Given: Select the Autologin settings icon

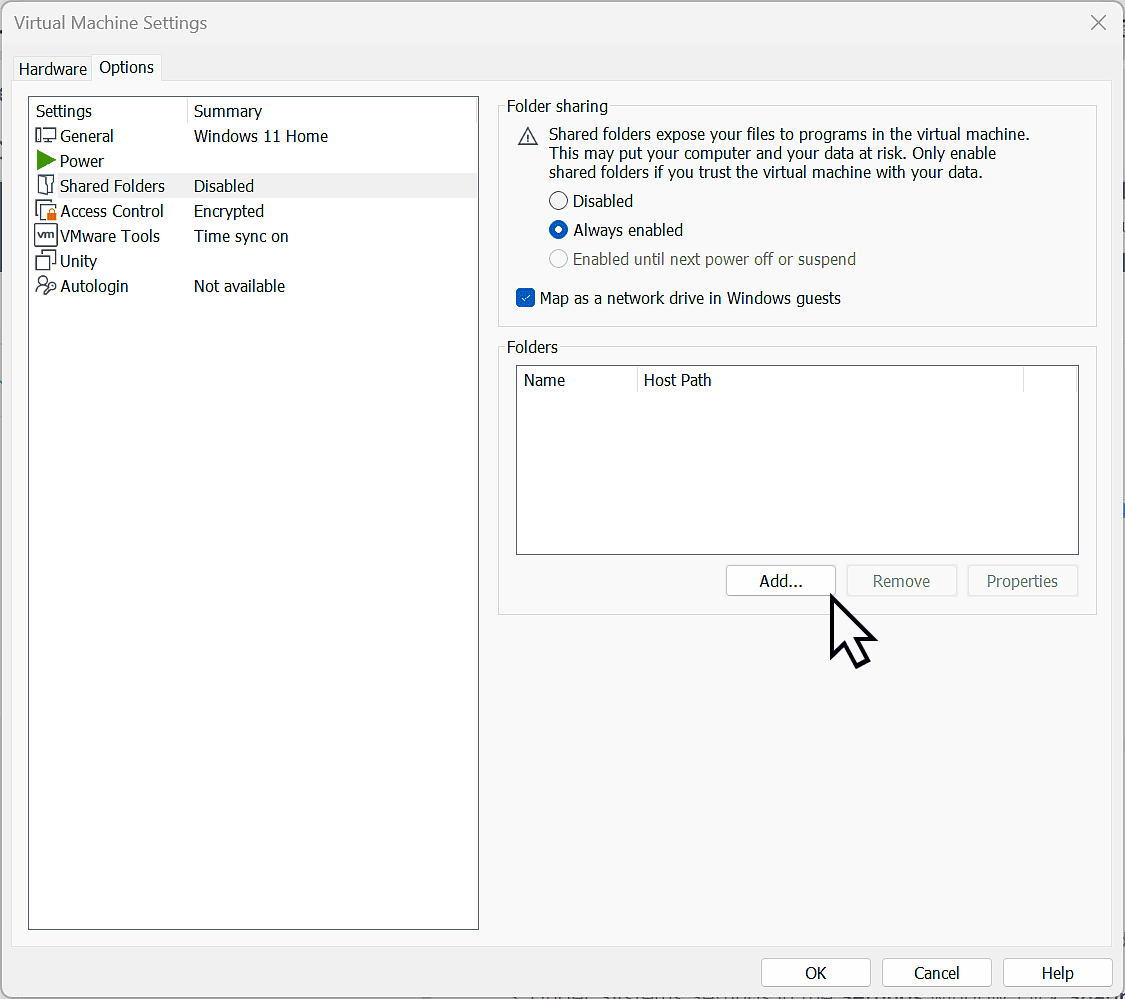Looking at the screenshot, I should coord(46,285).
